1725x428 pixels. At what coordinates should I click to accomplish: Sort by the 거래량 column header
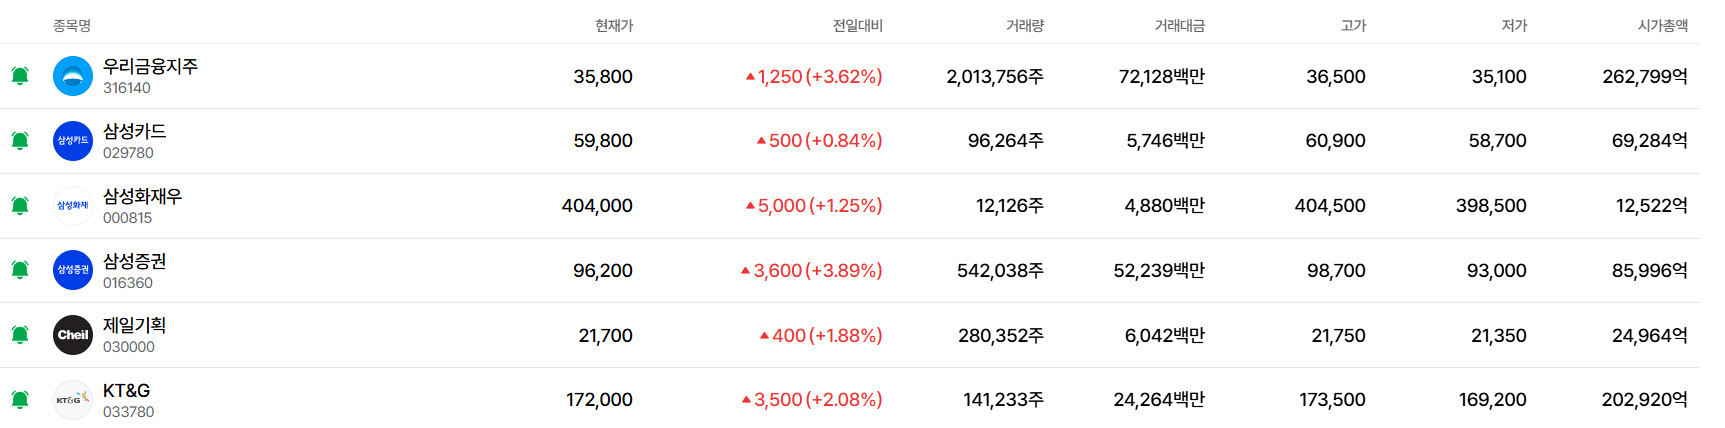1024,26
